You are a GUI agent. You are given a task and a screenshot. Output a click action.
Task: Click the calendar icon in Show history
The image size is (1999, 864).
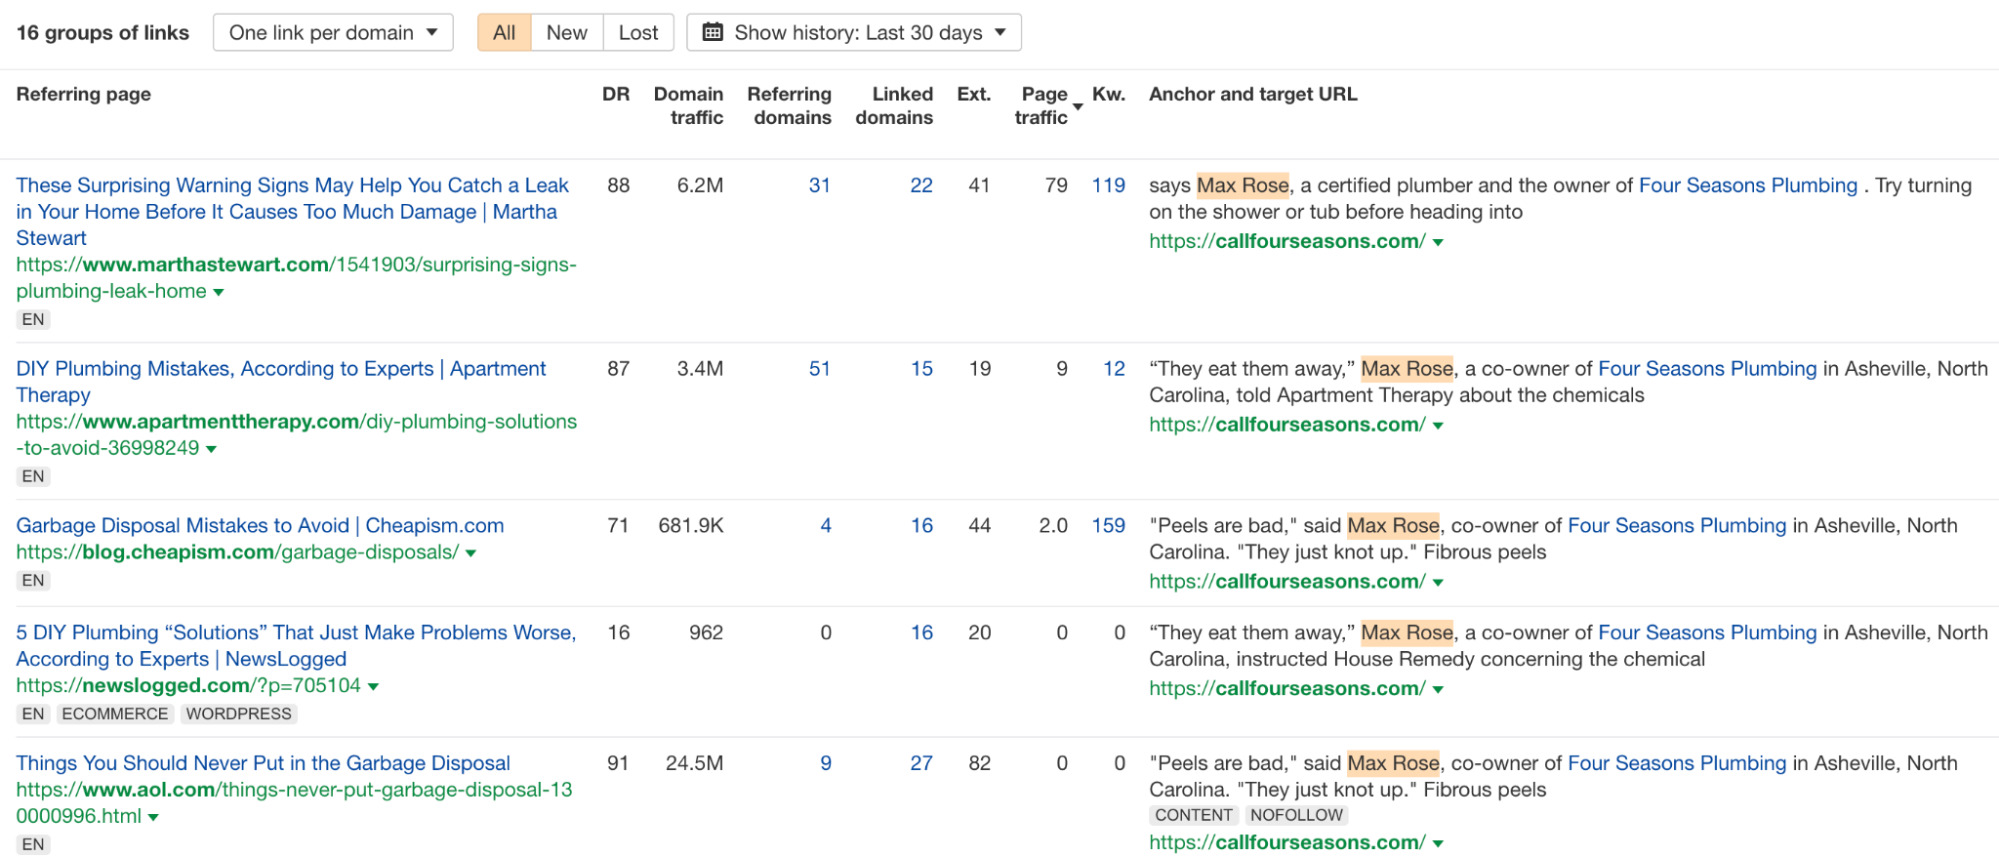pos(713,33)
